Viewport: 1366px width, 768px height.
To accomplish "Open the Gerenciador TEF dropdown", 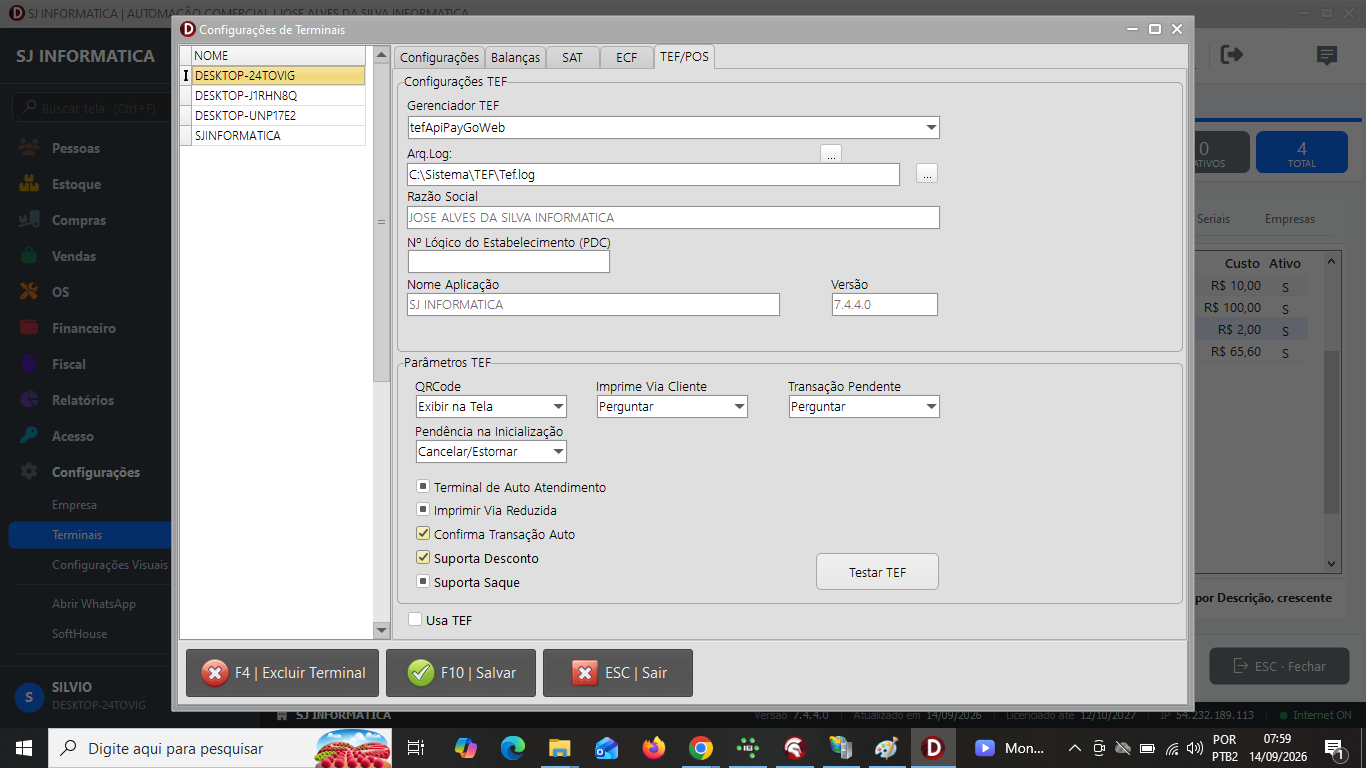I will 931,128.
